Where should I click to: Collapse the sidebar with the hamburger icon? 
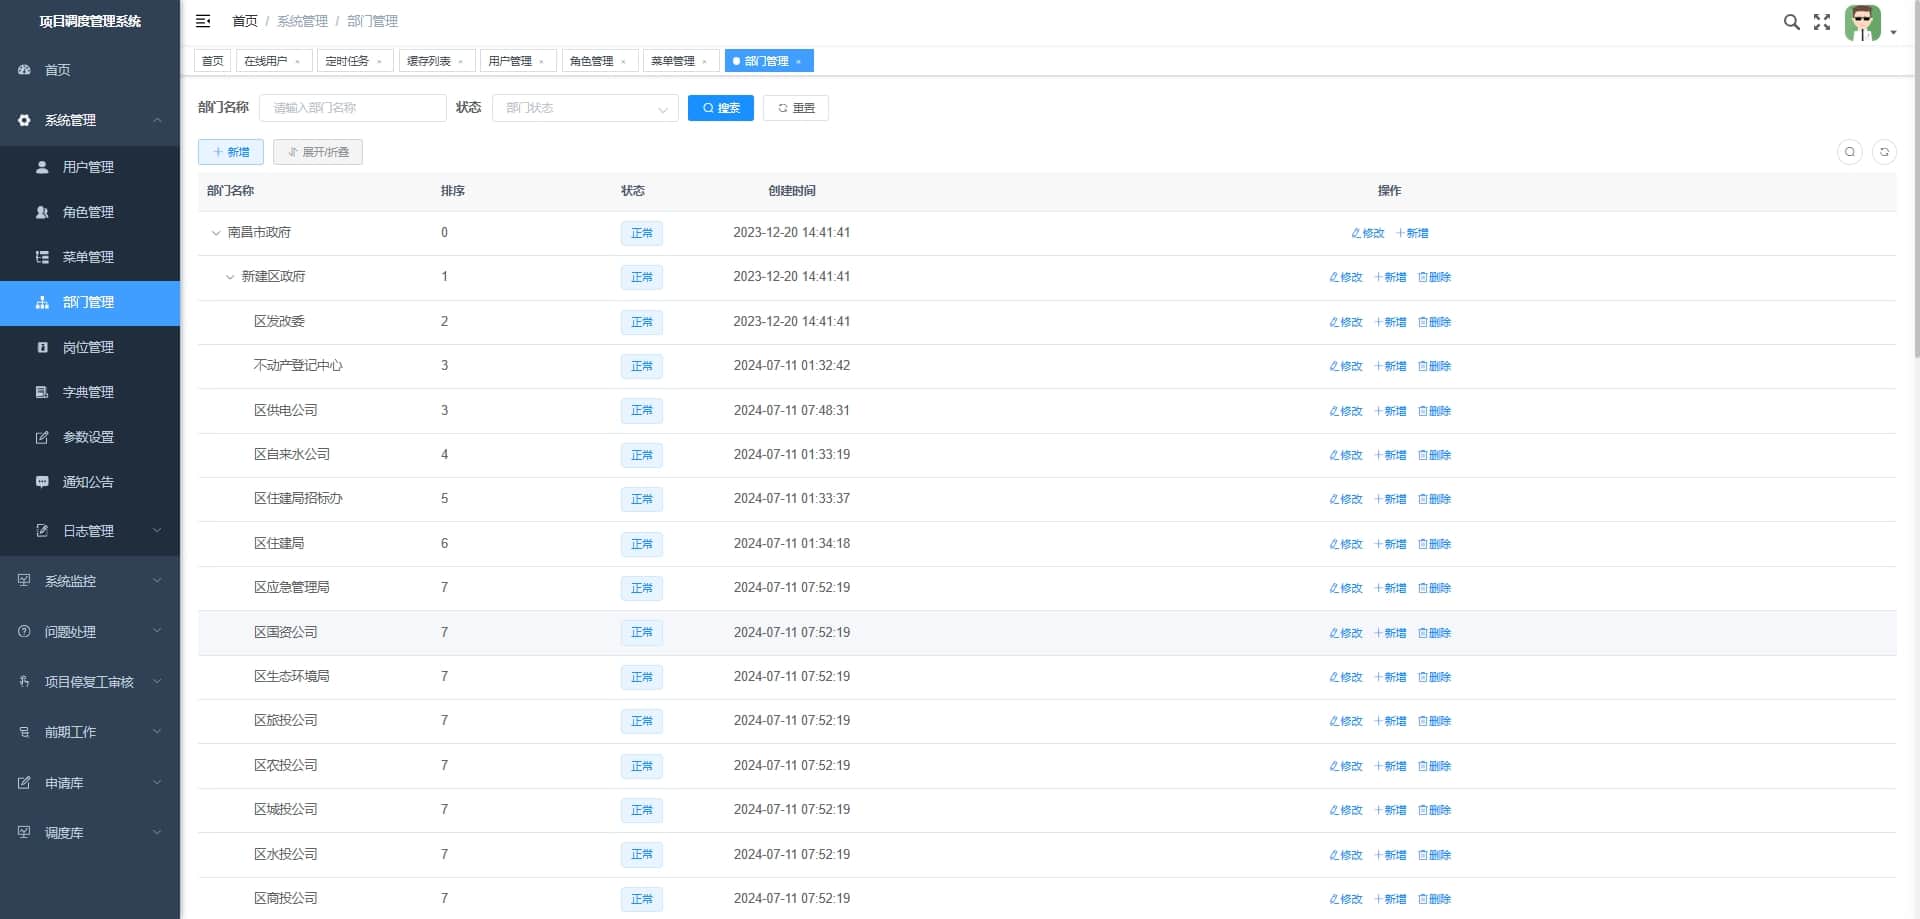tap(203, 21)
